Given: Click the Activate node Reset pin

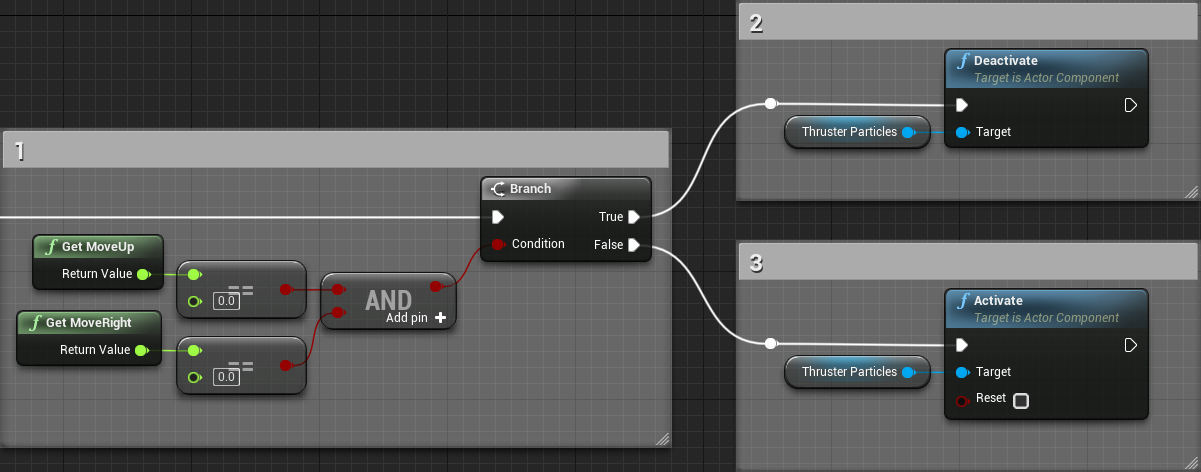Looking at the screenshot, I should point(961,400).
